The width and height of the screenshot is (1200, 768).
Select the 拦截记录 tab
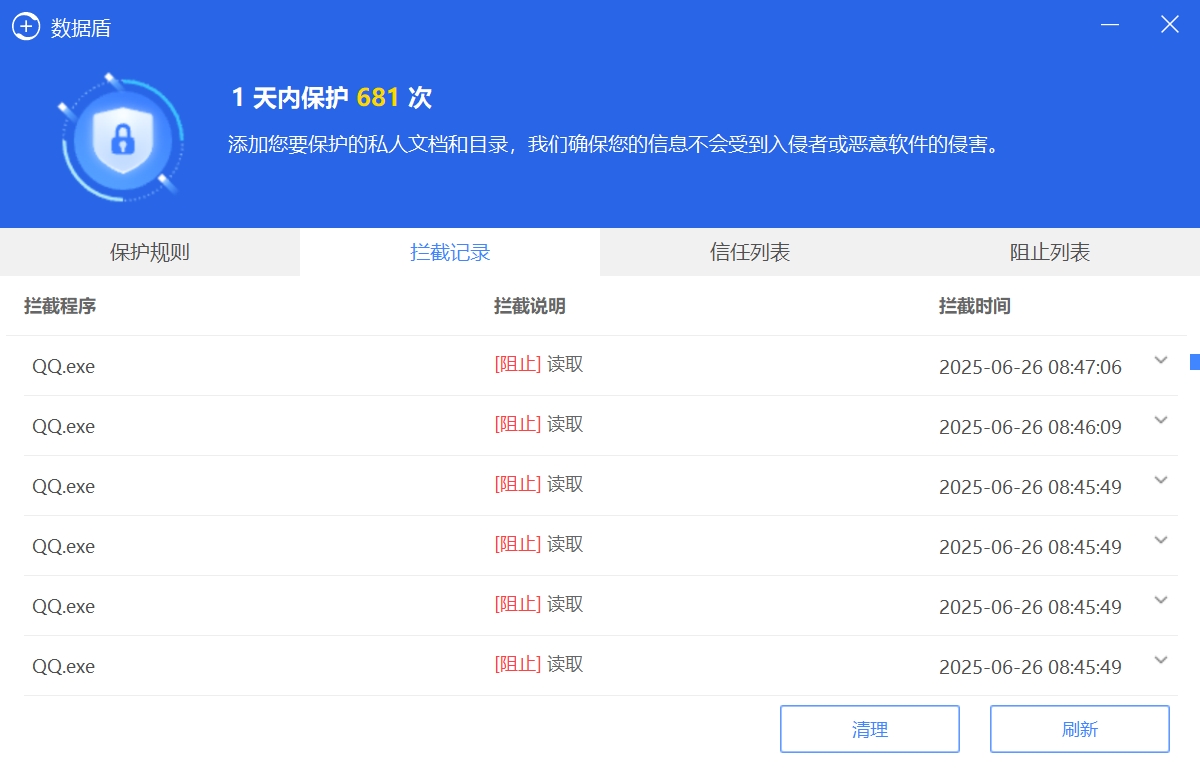coord(450,252)
